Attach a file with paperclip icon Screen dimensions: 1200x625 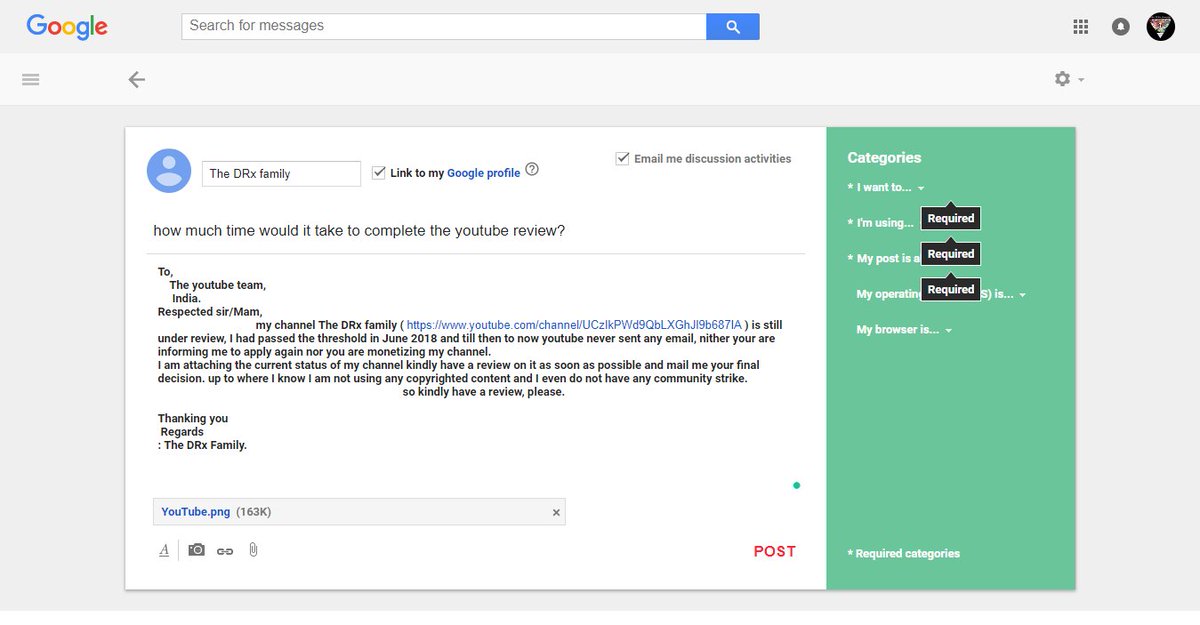tap(253, 550)
